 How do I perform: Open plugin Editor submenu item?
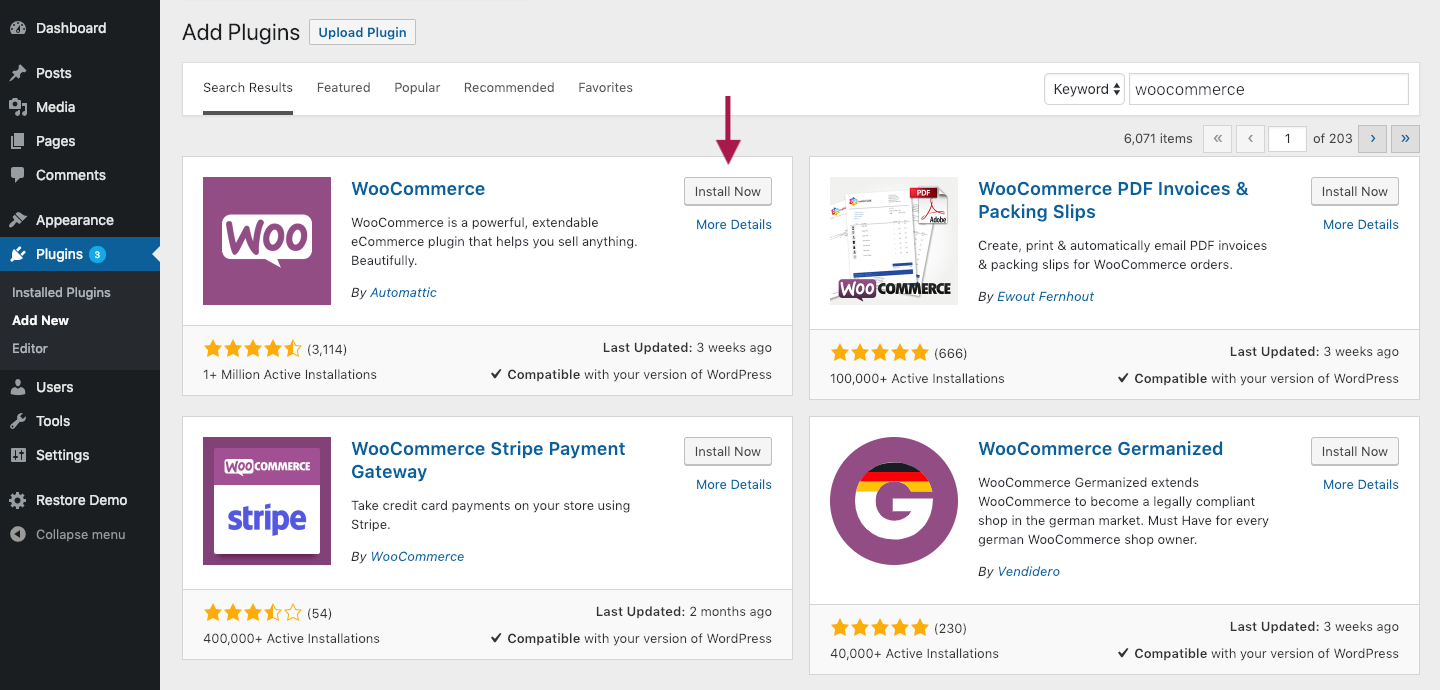[30, 349]
